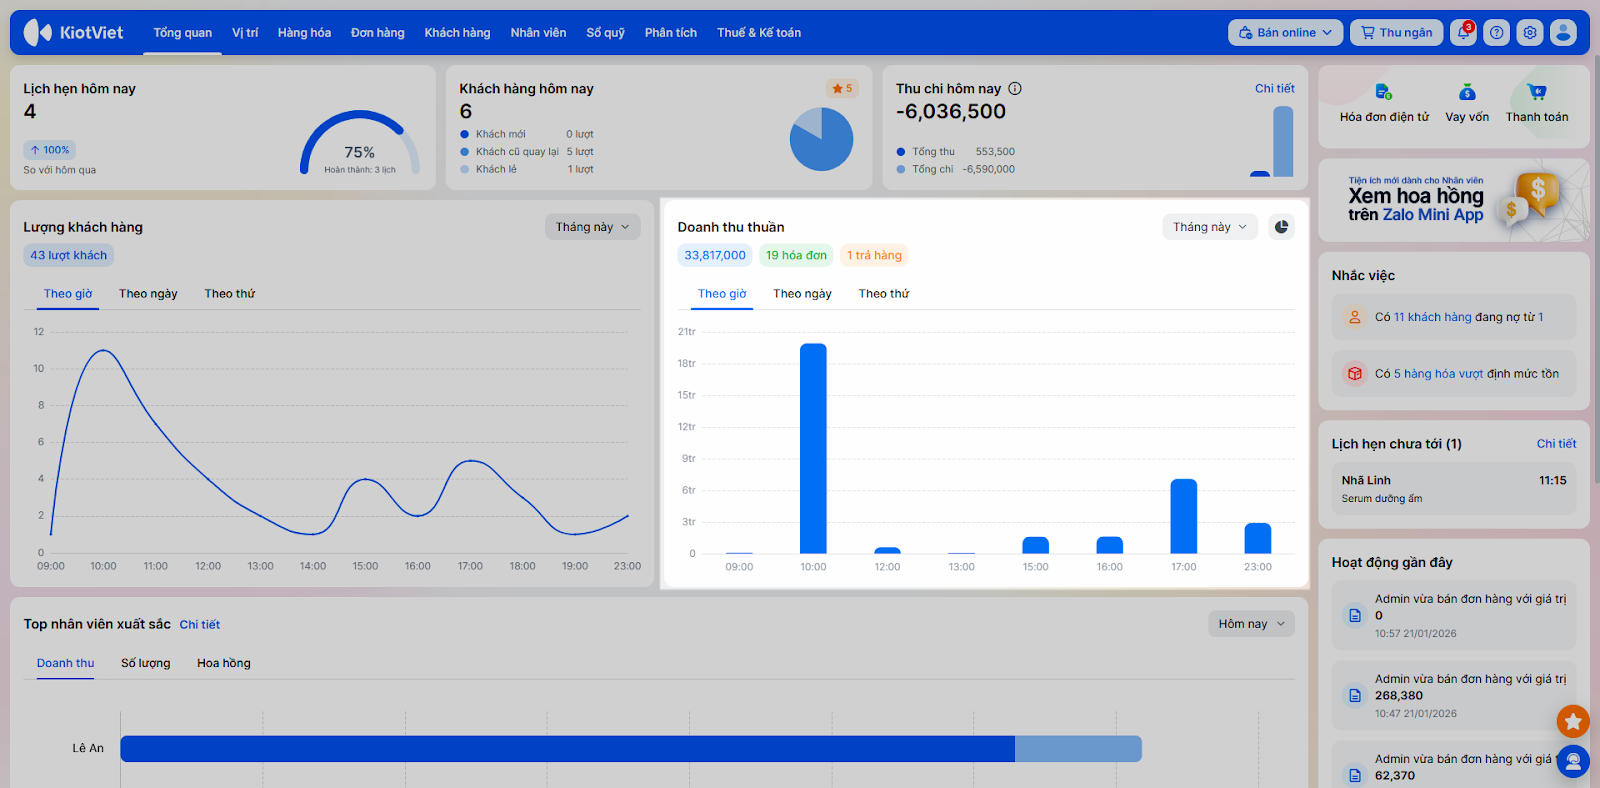This screenshot has width=1600, height=788.
Task: Click the Thu ngân button
Action: coord(1396,33)
